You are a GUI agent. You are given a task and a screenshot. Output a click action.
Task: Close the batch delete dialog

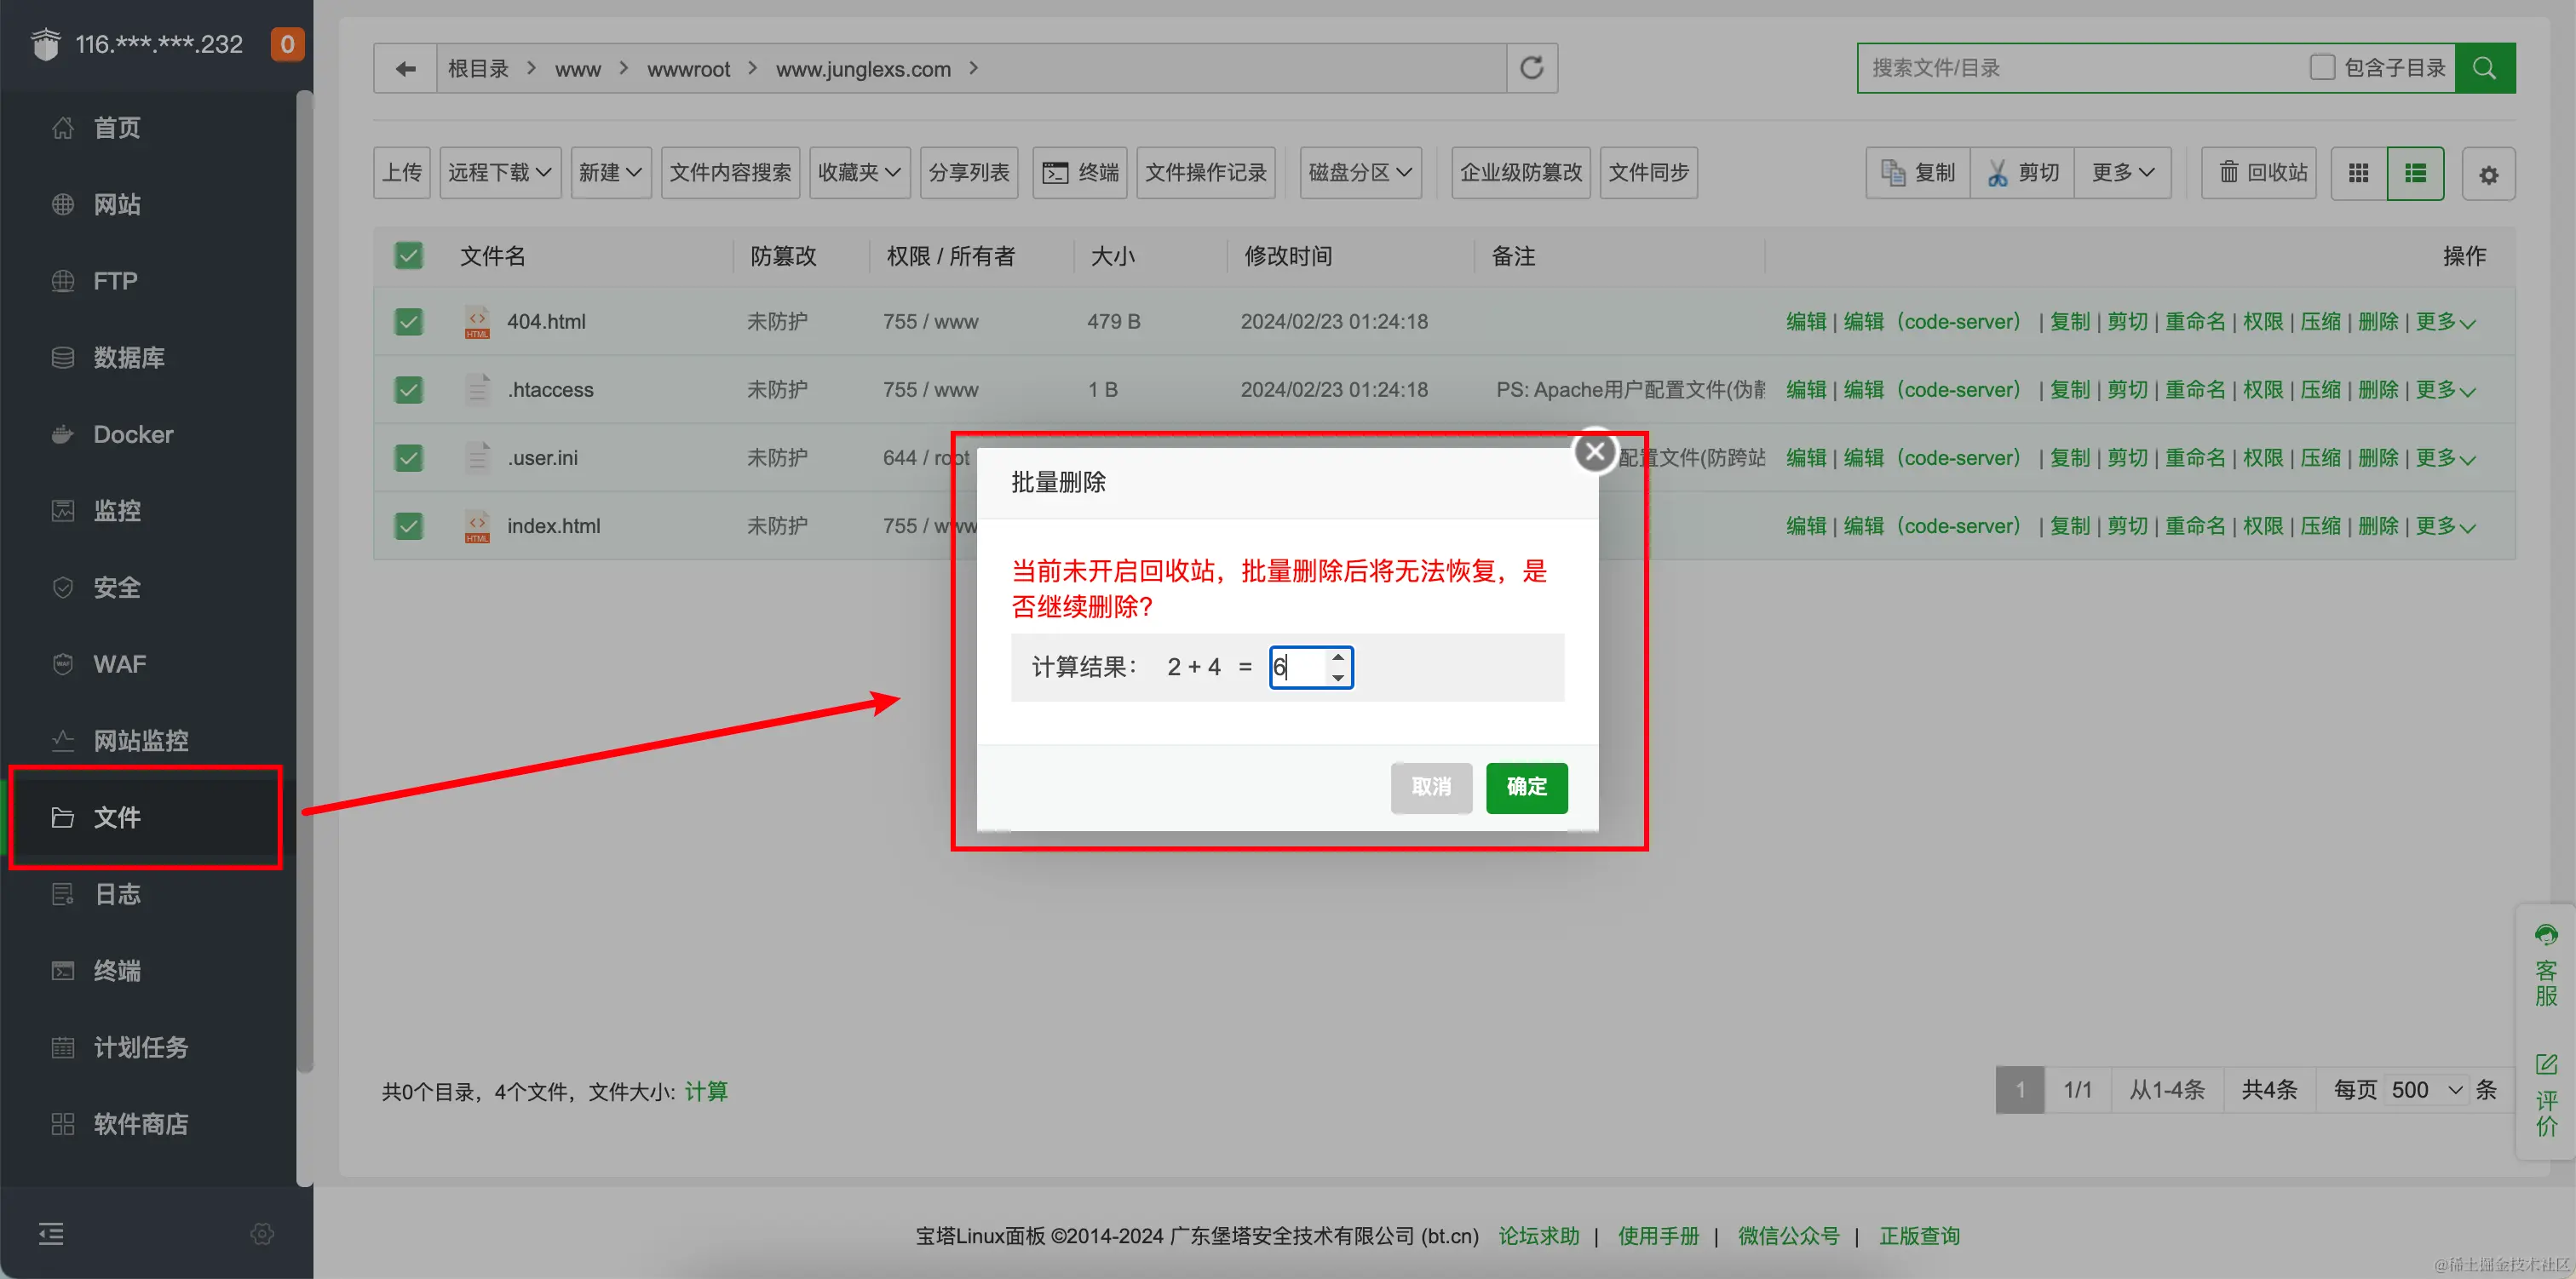coord(1595,452)
